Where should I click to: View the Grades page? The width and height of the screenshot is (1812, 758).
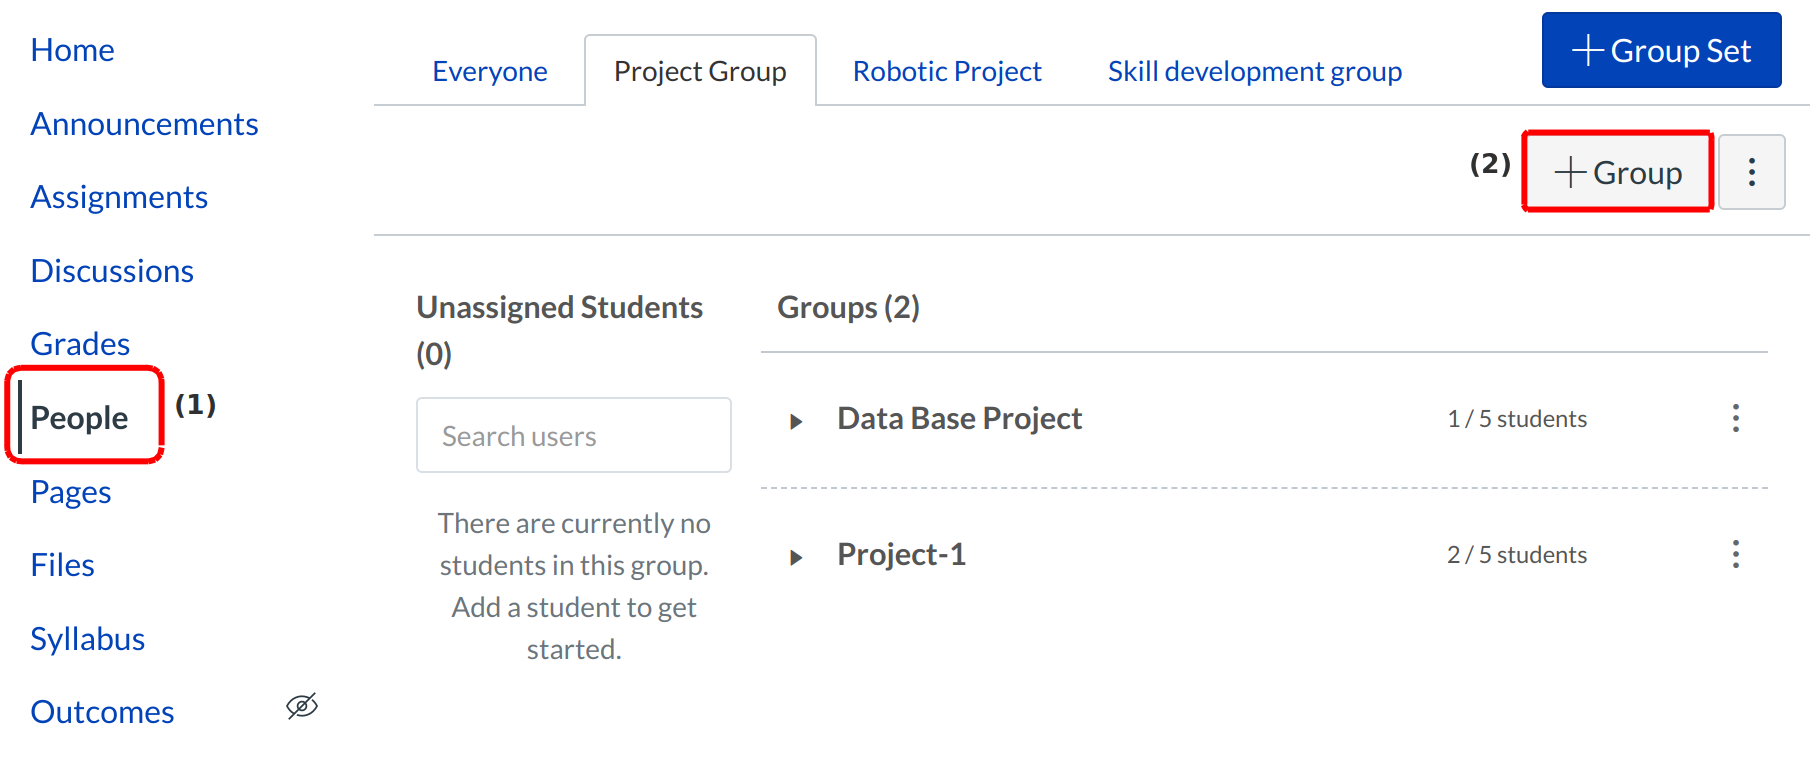tap(80, 344)
